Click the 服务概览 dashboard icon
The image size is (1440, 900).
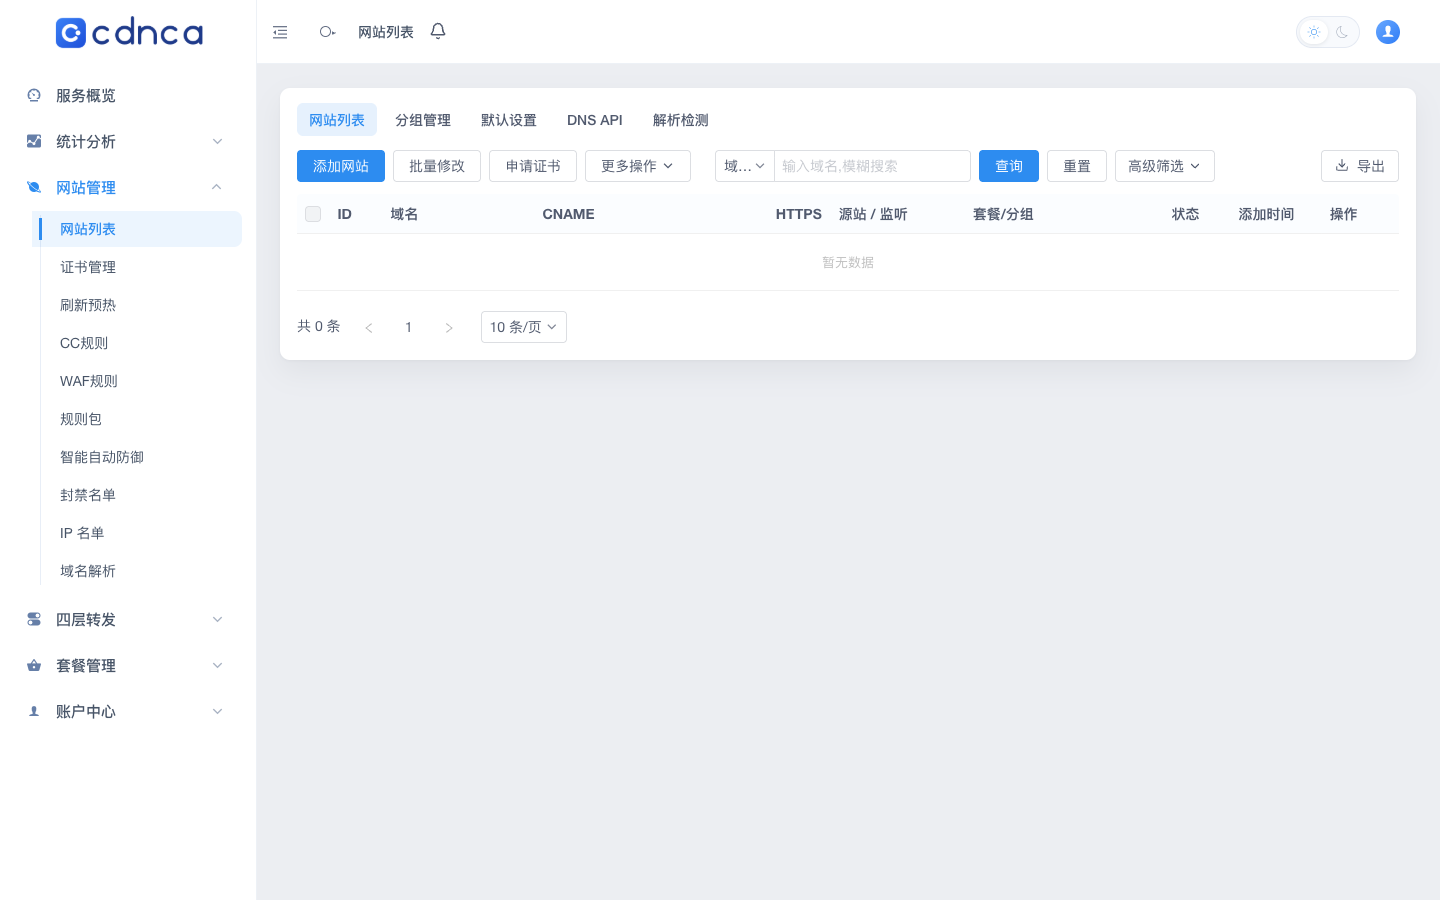coord(34,95)
